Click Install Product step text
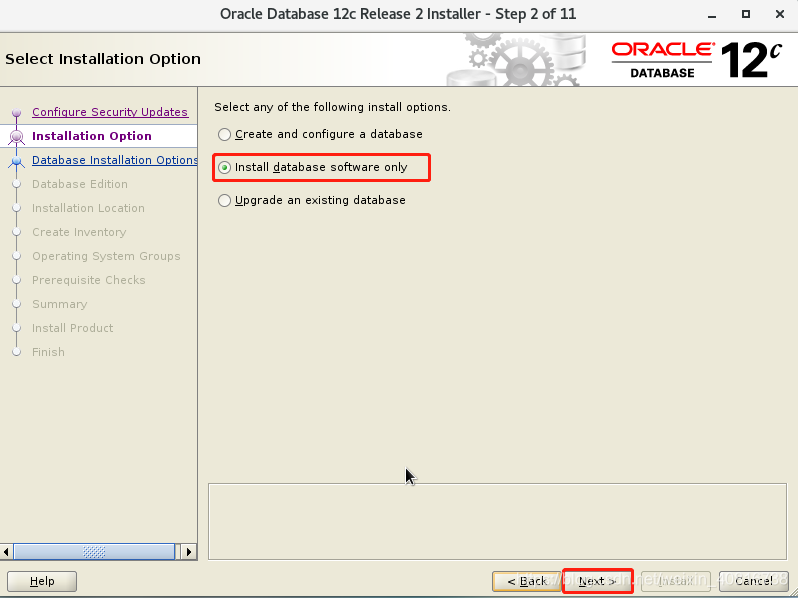 (x=72, y=328)
